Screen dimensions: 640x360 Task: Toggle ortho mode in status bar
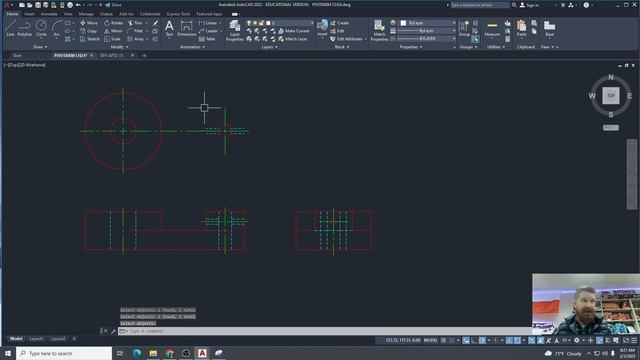pos(474,340)
